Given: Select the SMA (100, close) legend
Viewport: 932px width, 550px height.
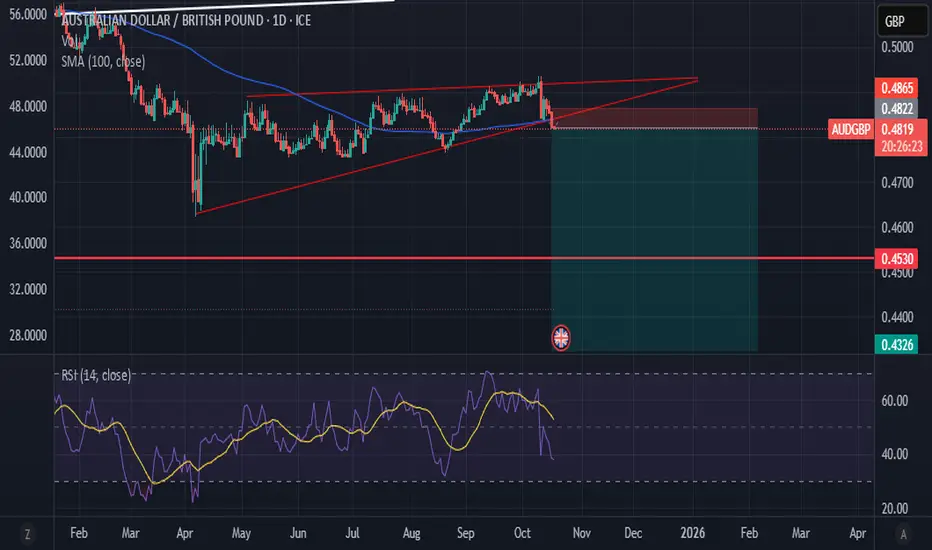Looking at the screenshot, I should pyautogui.click(x=103, y=61).
